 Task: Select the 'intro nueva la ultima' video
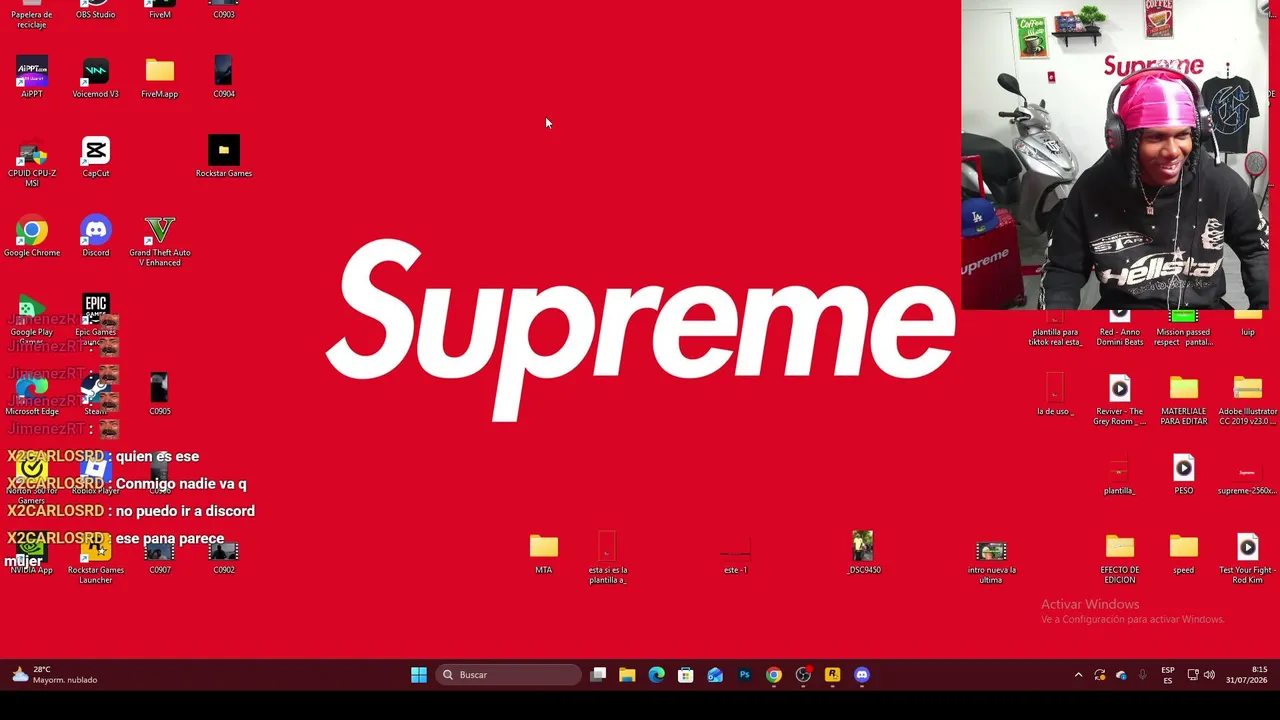[991, 562]
